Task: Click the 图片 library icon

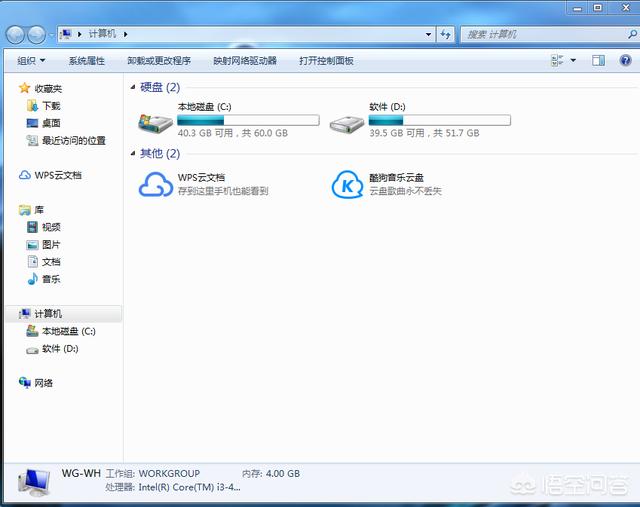Action: click(x=32, y=245)
